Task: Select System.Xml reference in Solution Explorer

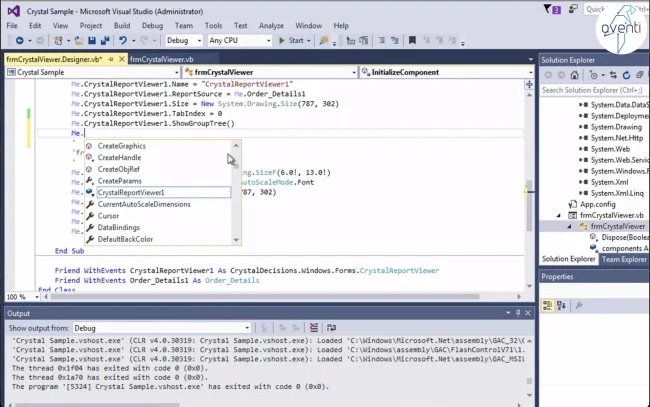Action: click(609, 182)
